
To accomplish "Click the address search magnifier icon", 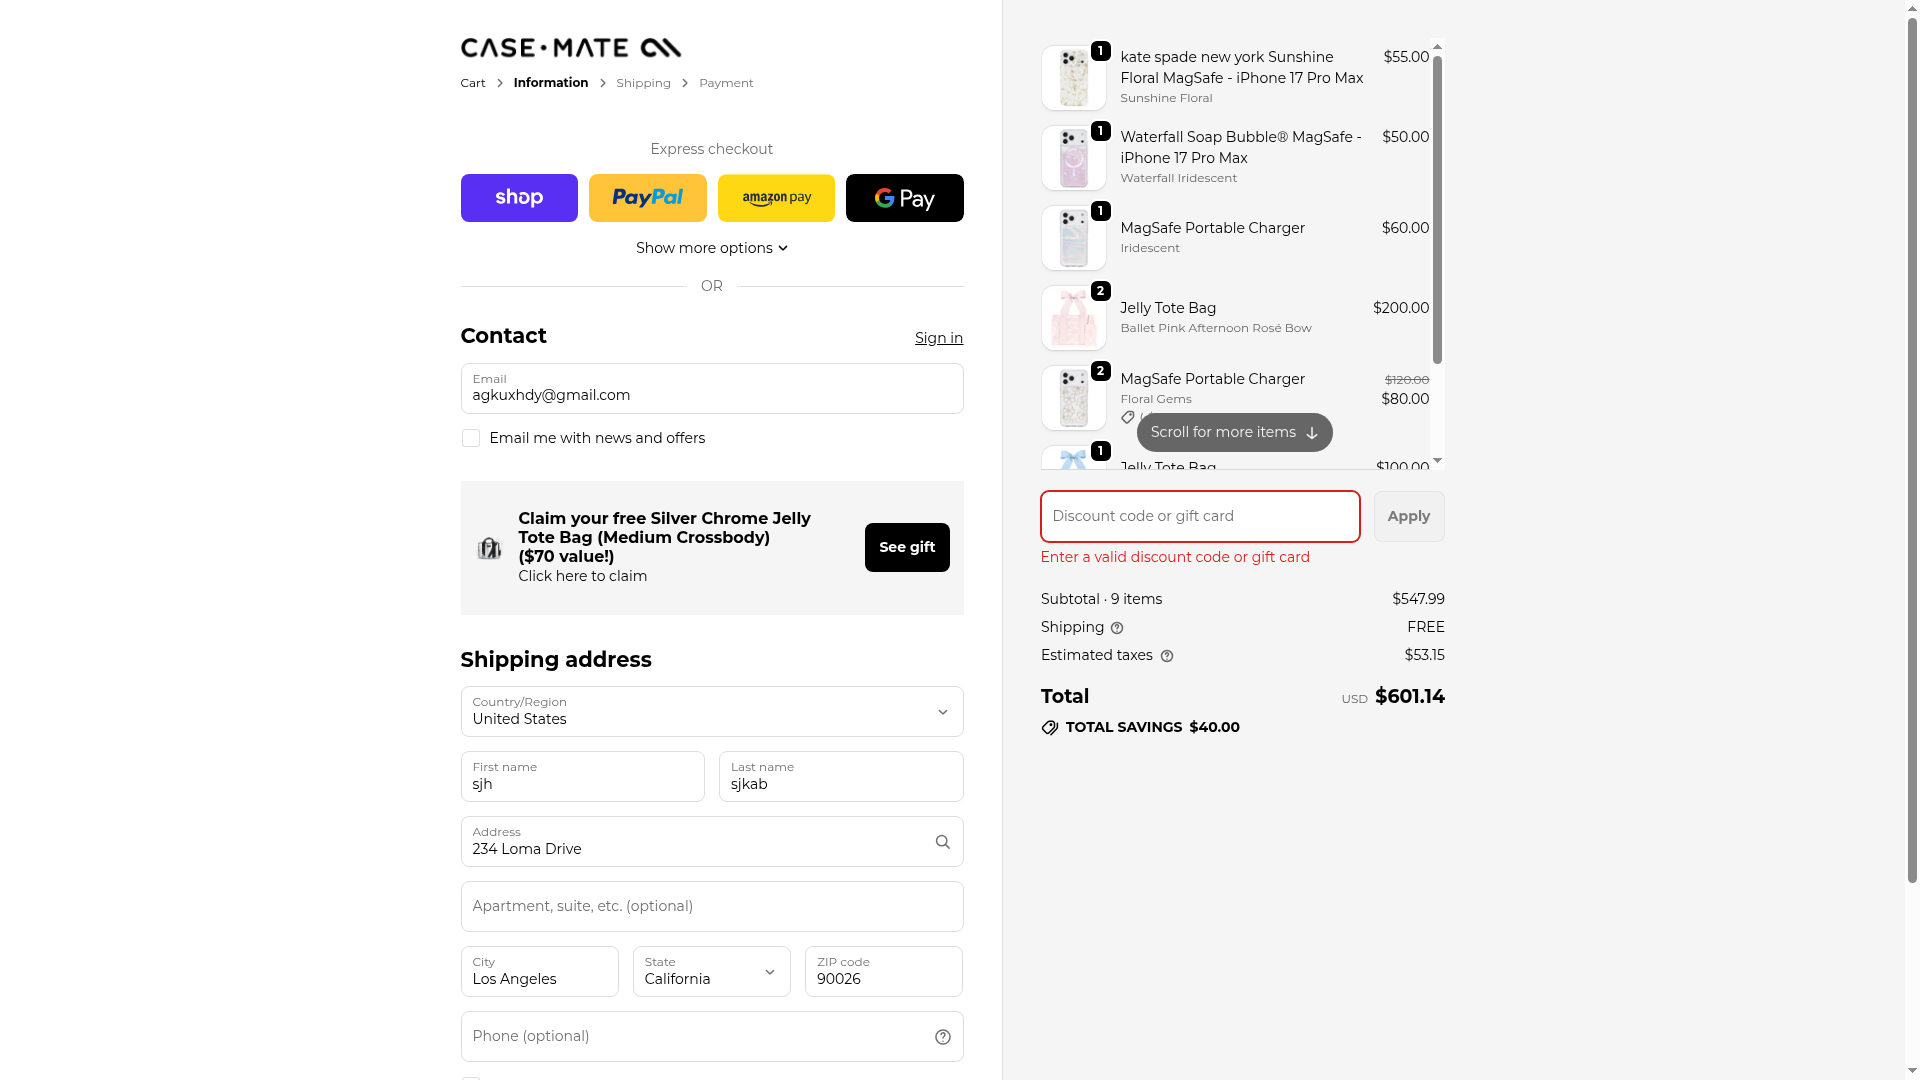I will pyautogui.click(x=942, y=842).
